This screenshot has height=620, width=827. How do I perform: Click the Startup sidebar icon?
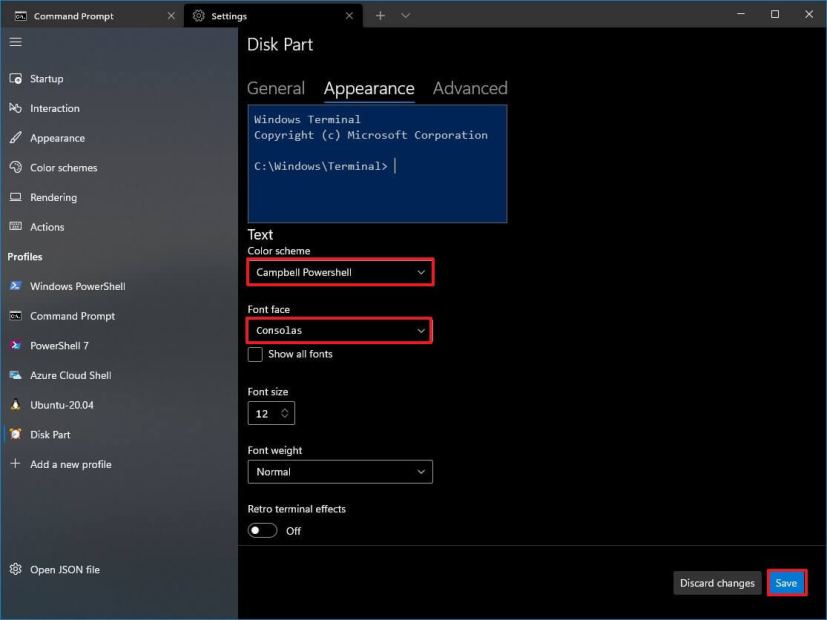15,79
